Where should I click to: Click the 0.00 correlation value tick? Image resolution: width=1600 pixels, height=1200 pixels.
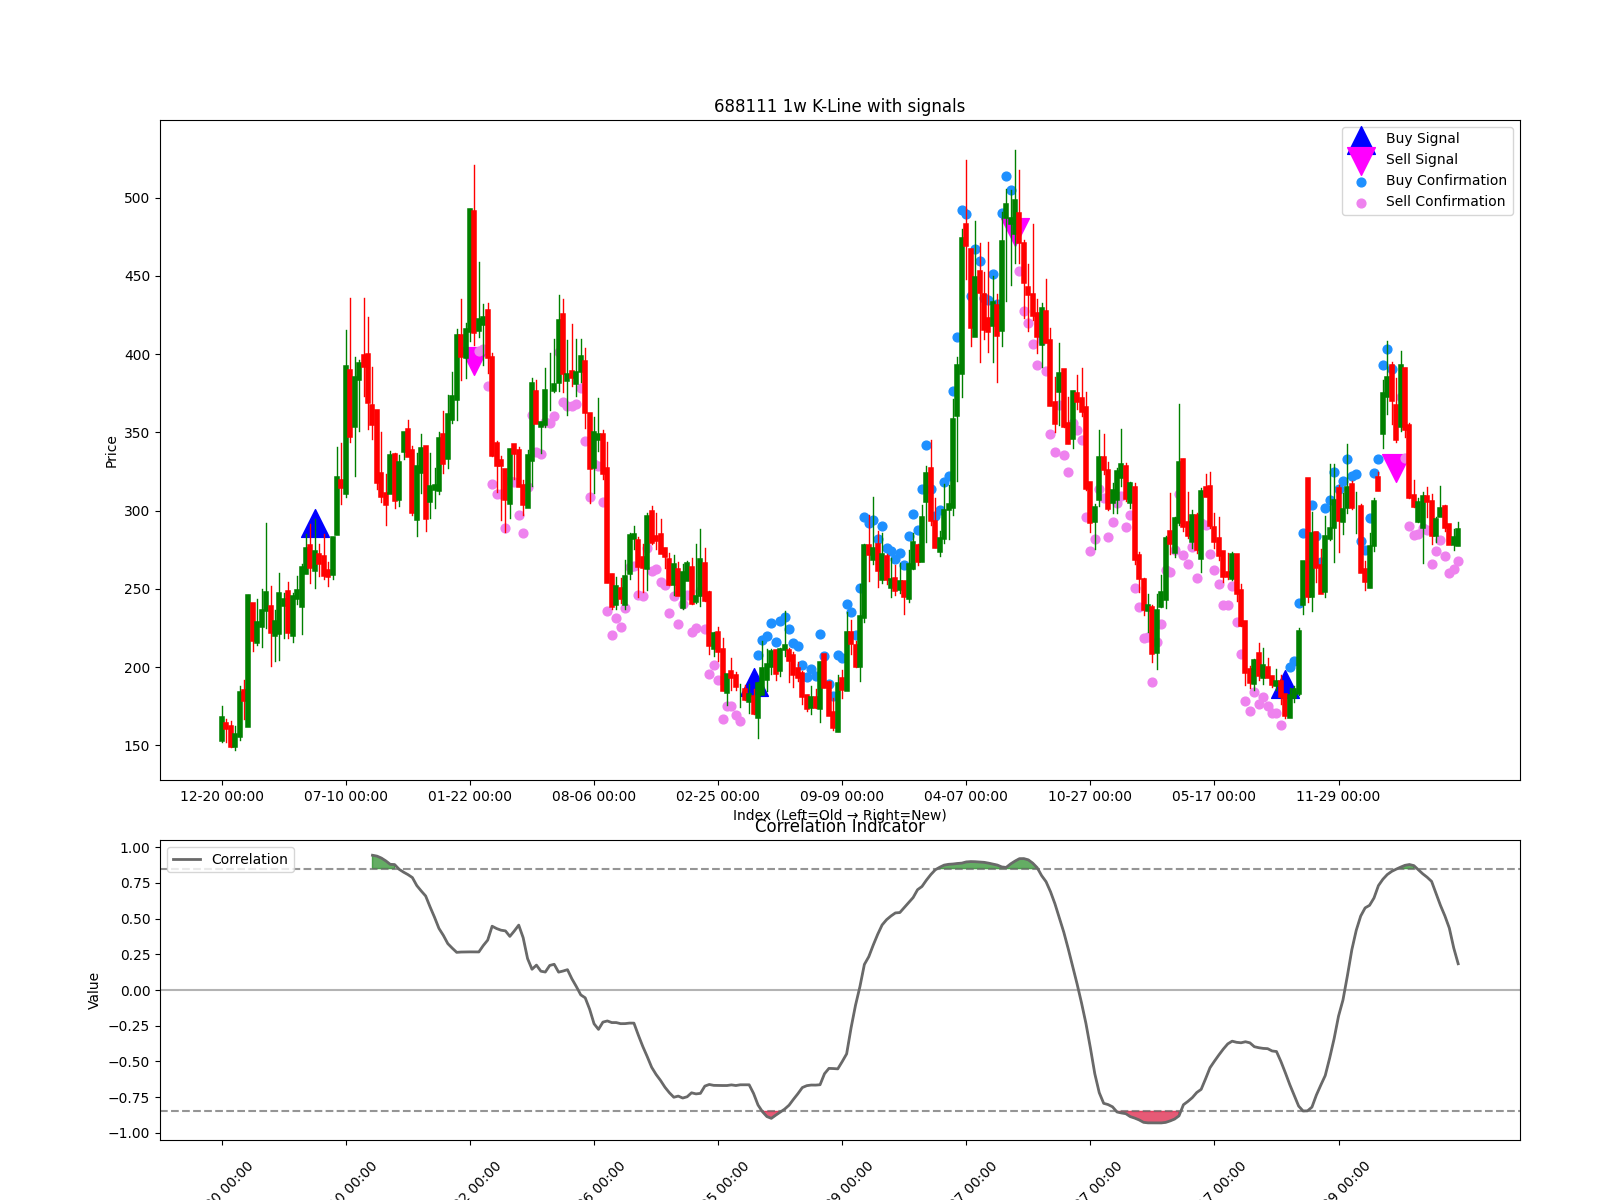(134, 991)
